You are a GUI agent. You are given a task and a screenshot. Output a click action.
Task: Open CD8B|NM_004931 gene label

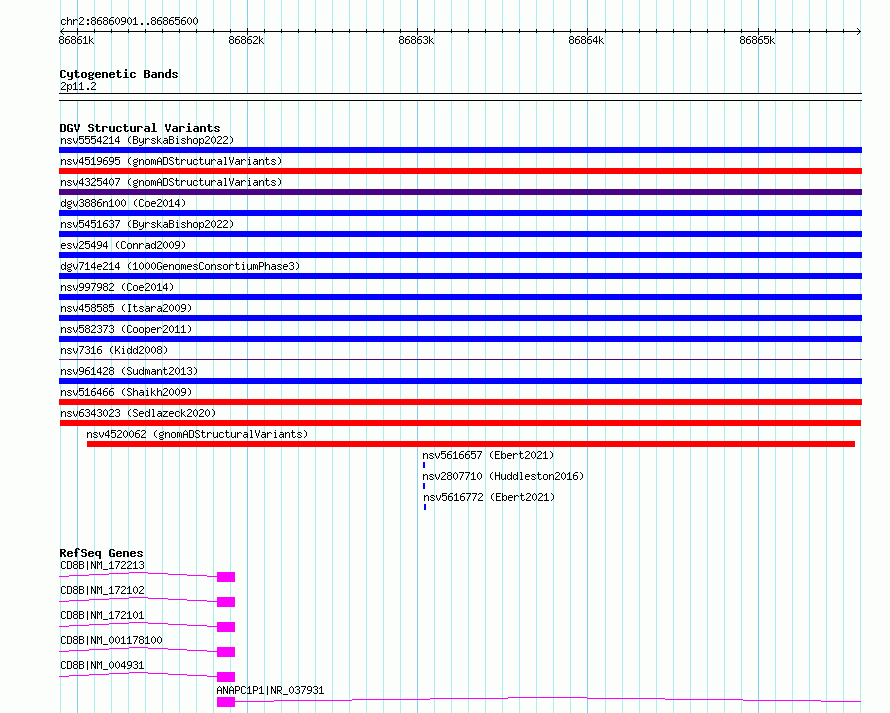coord(102,665)
